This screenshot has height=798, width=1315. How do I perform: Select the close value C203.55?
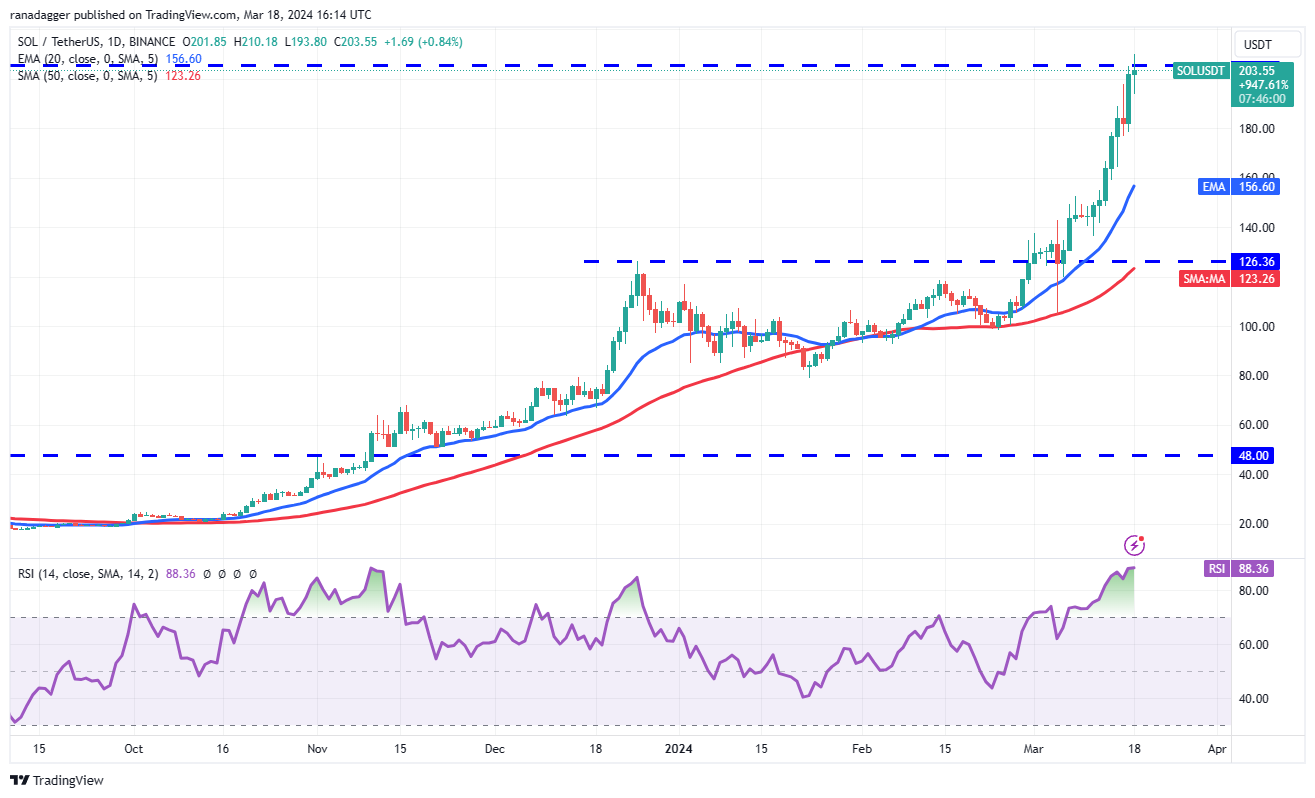tap(356, 42)
